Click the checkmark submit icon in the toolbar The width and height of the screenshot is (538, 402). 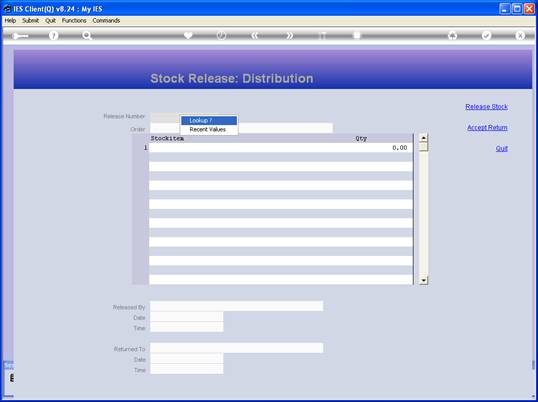pyautogui.click(x=487, y=36)
